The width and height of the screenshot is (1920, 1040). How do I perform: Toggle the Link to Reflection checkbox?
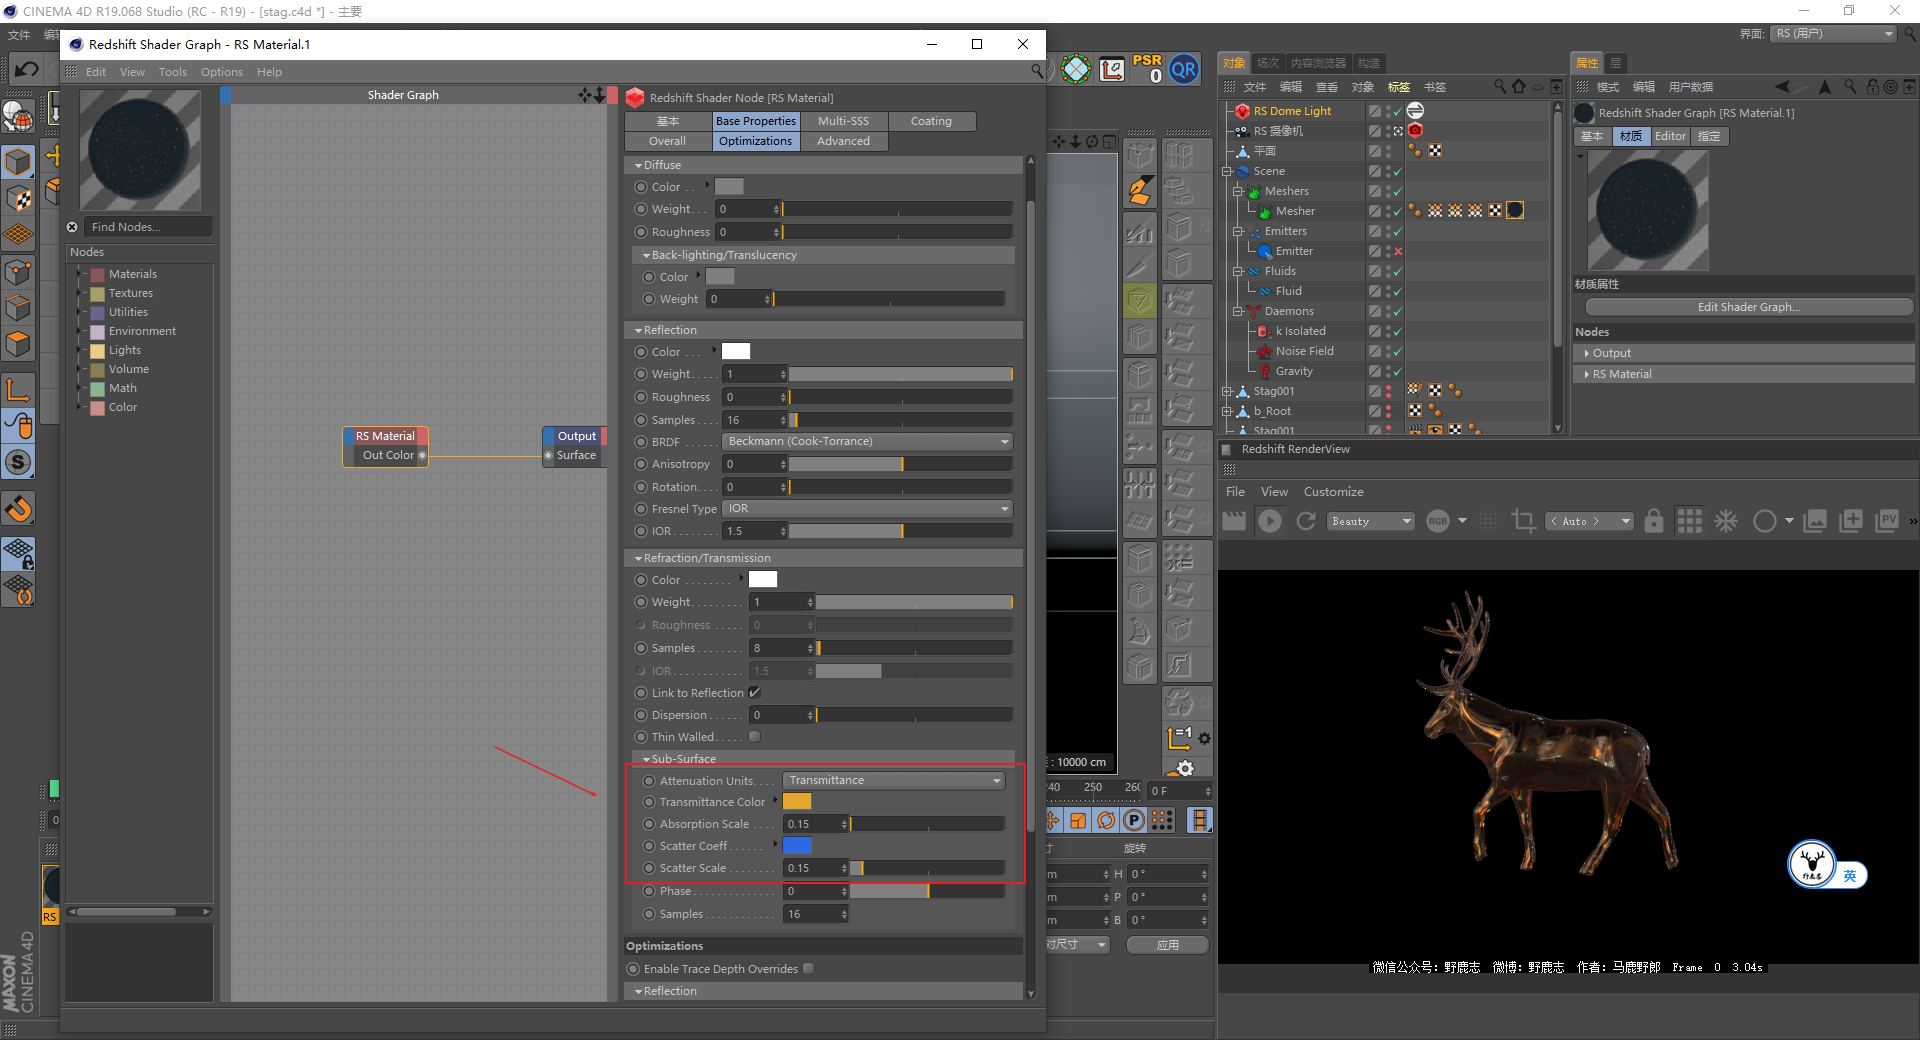754,693
